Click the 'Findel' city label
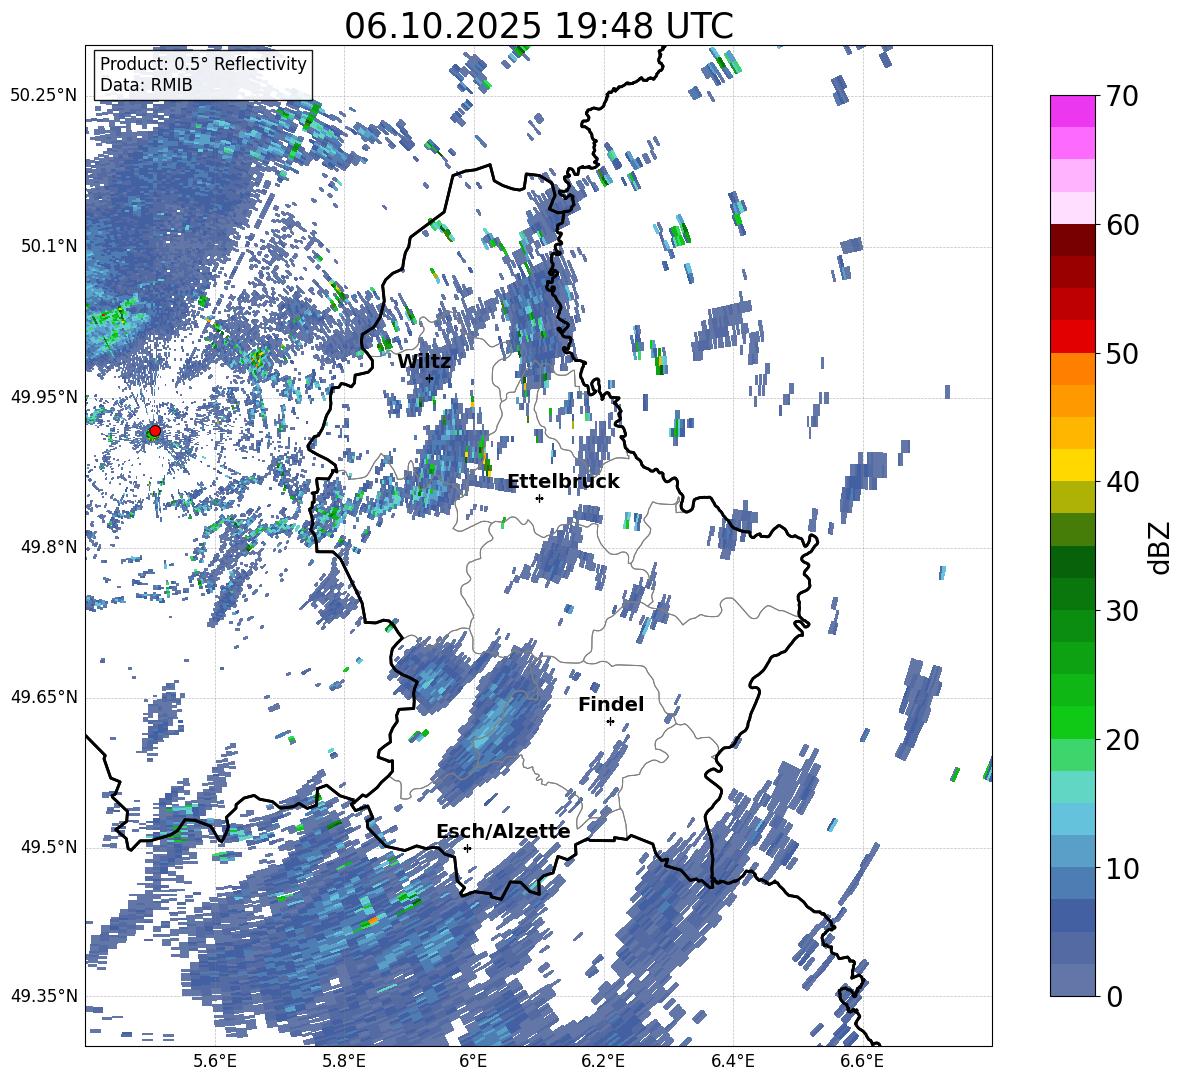 click(611, 704)
